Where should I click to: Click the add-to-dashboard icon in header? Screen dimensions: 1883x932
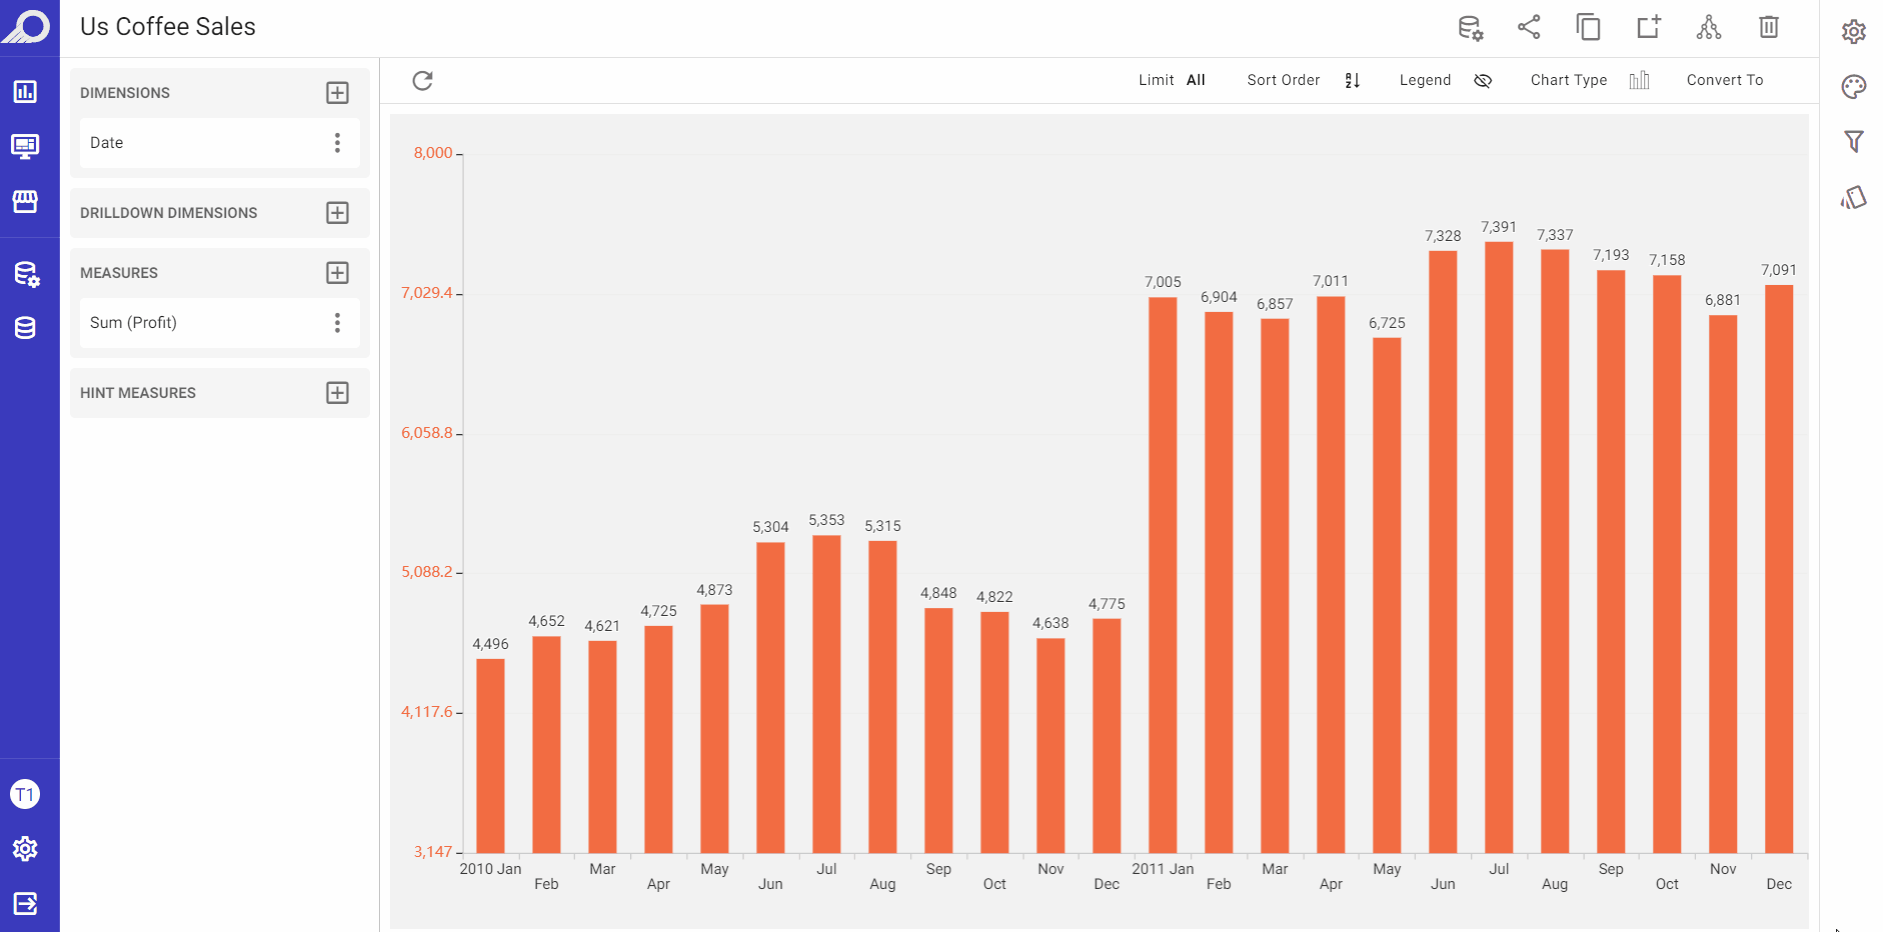point(1649,27)
